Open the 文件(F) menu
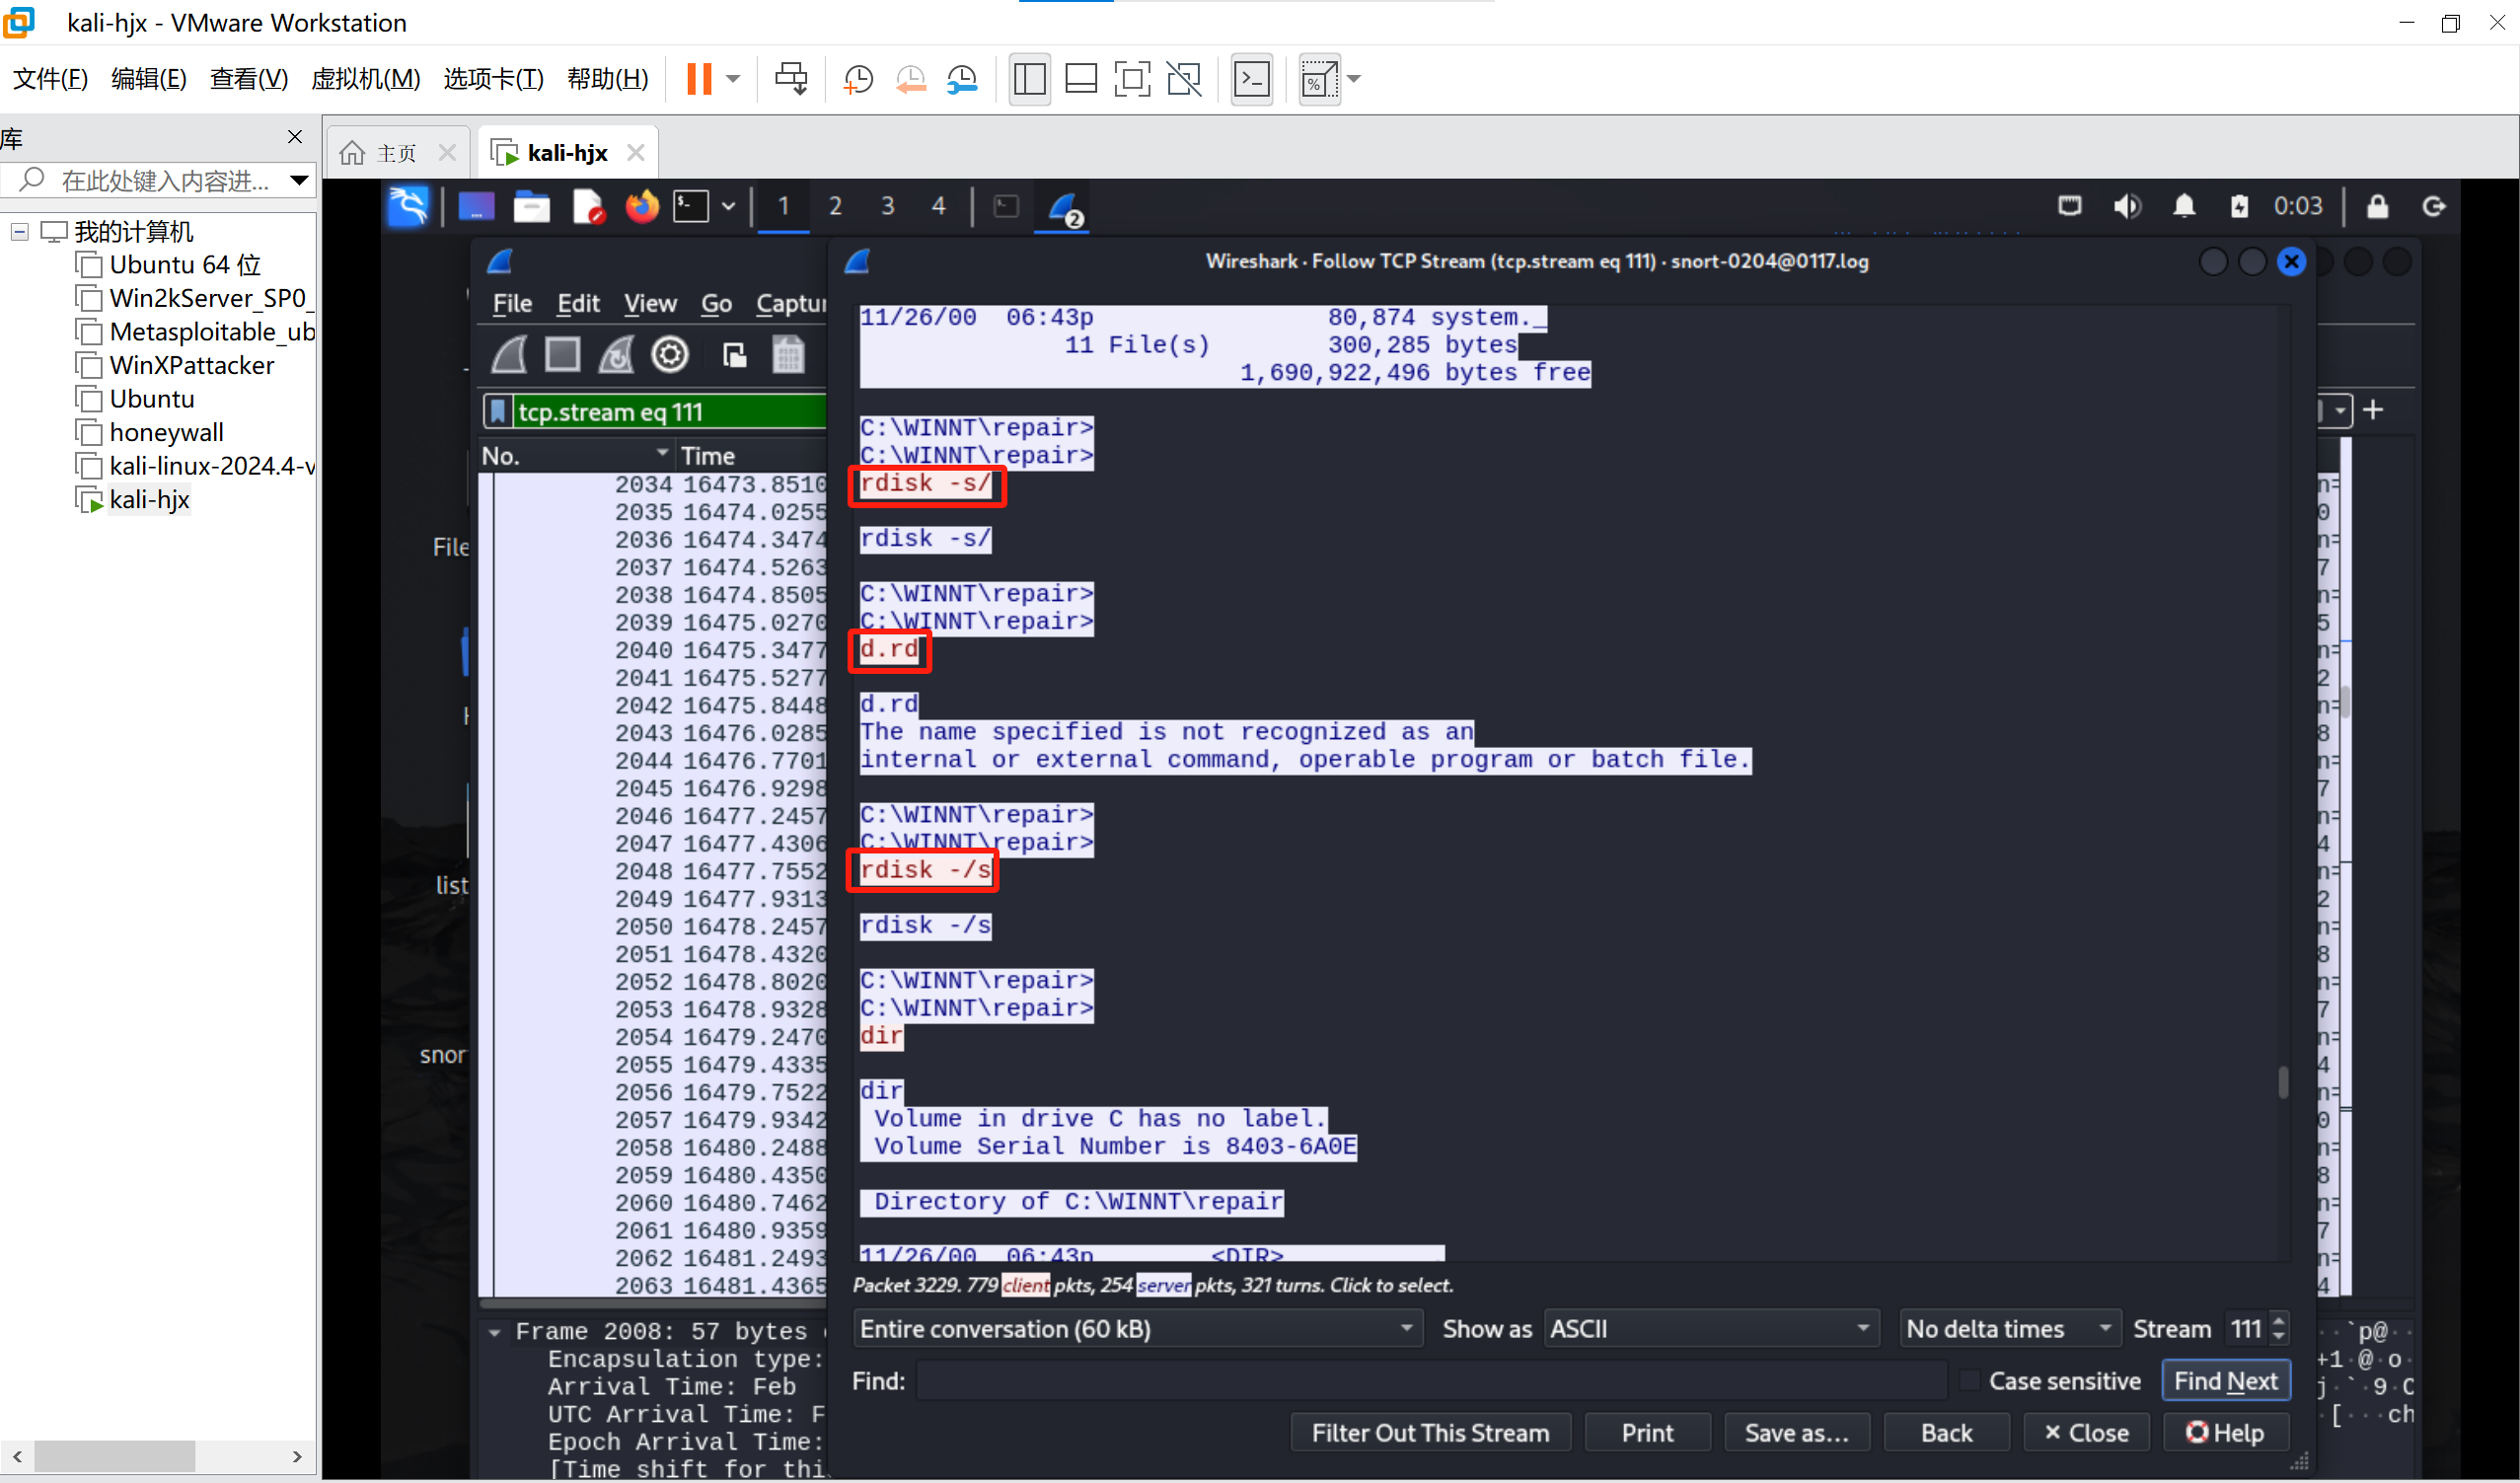2520x1483 pixels. (50, 79)
